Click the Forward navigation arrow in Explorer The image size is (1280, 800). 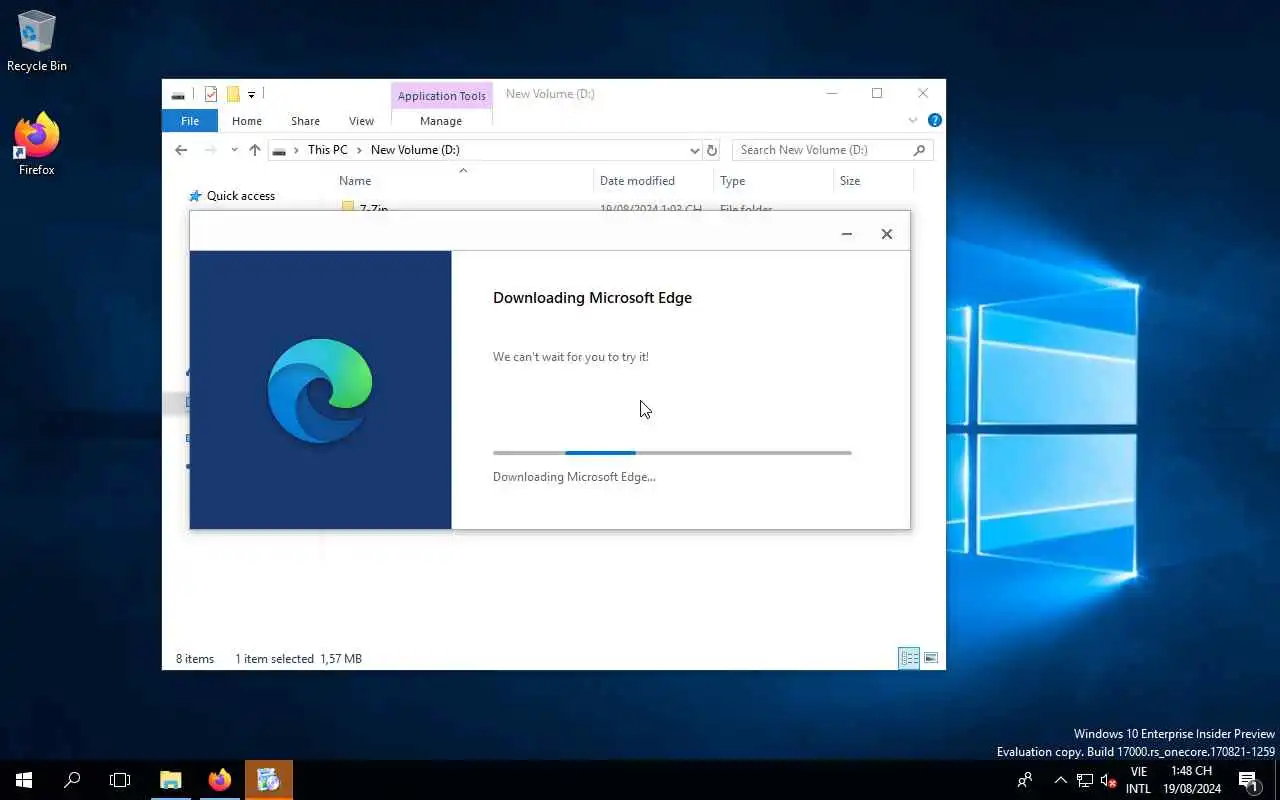(210, 150)
